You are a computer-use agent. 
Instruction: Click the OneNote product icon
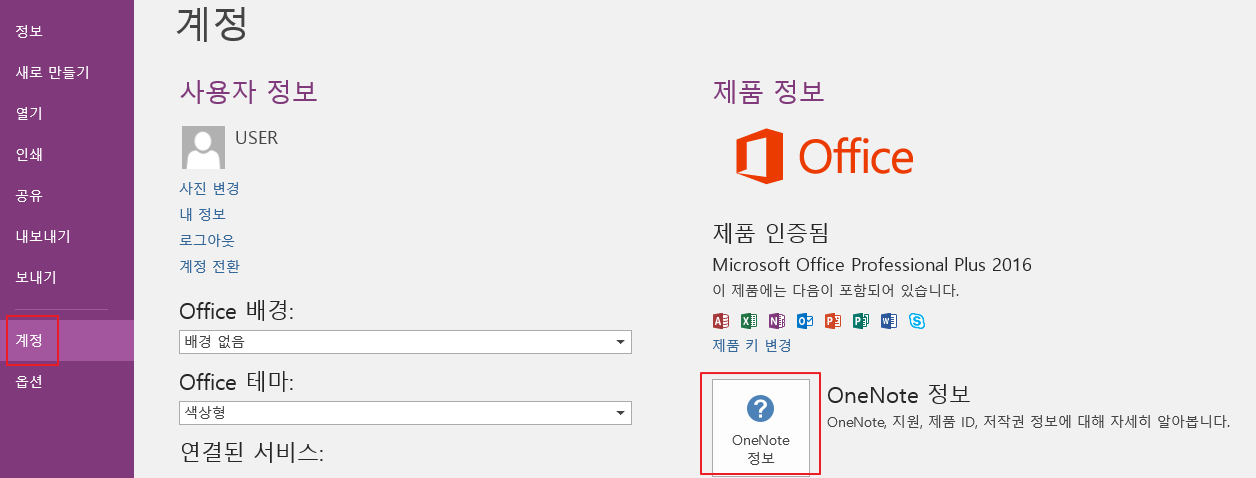pos(777,321)
